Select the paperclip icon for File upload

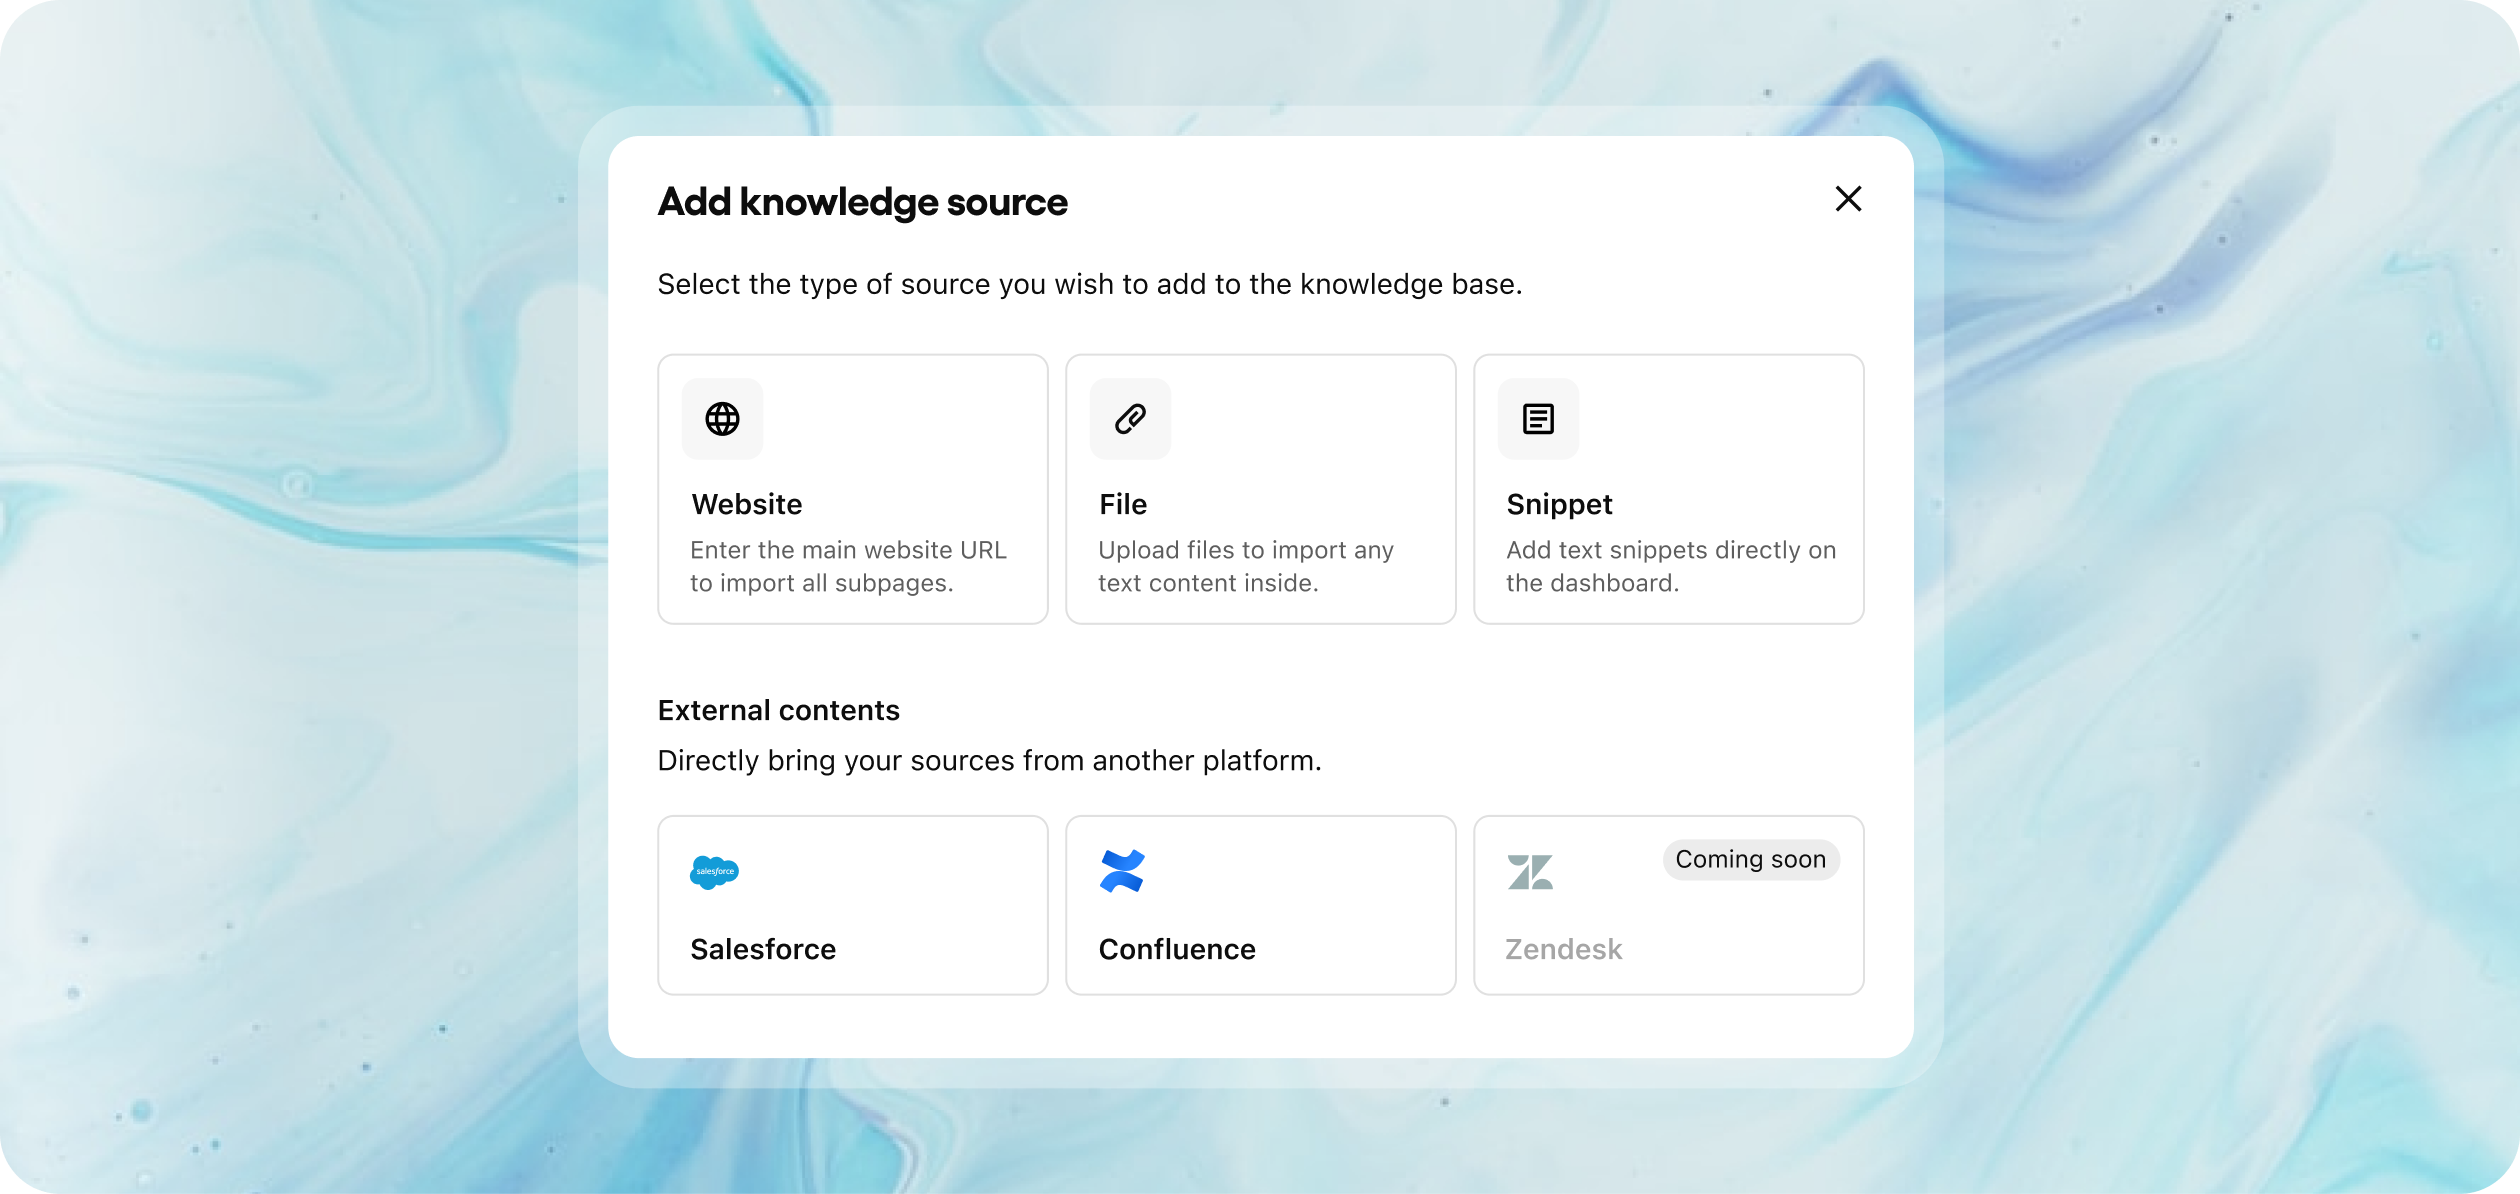(x=1130, y=419)
